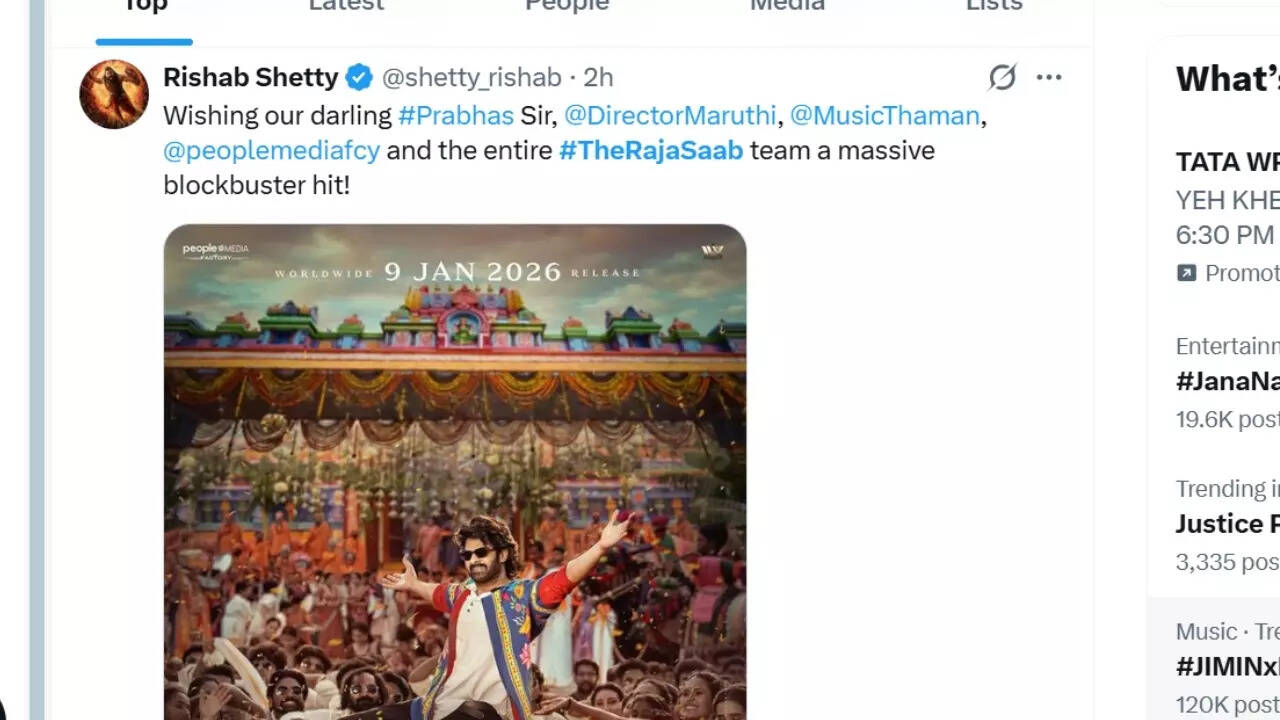
Task: Switch to the Lists tab
Action: point(994,6)
